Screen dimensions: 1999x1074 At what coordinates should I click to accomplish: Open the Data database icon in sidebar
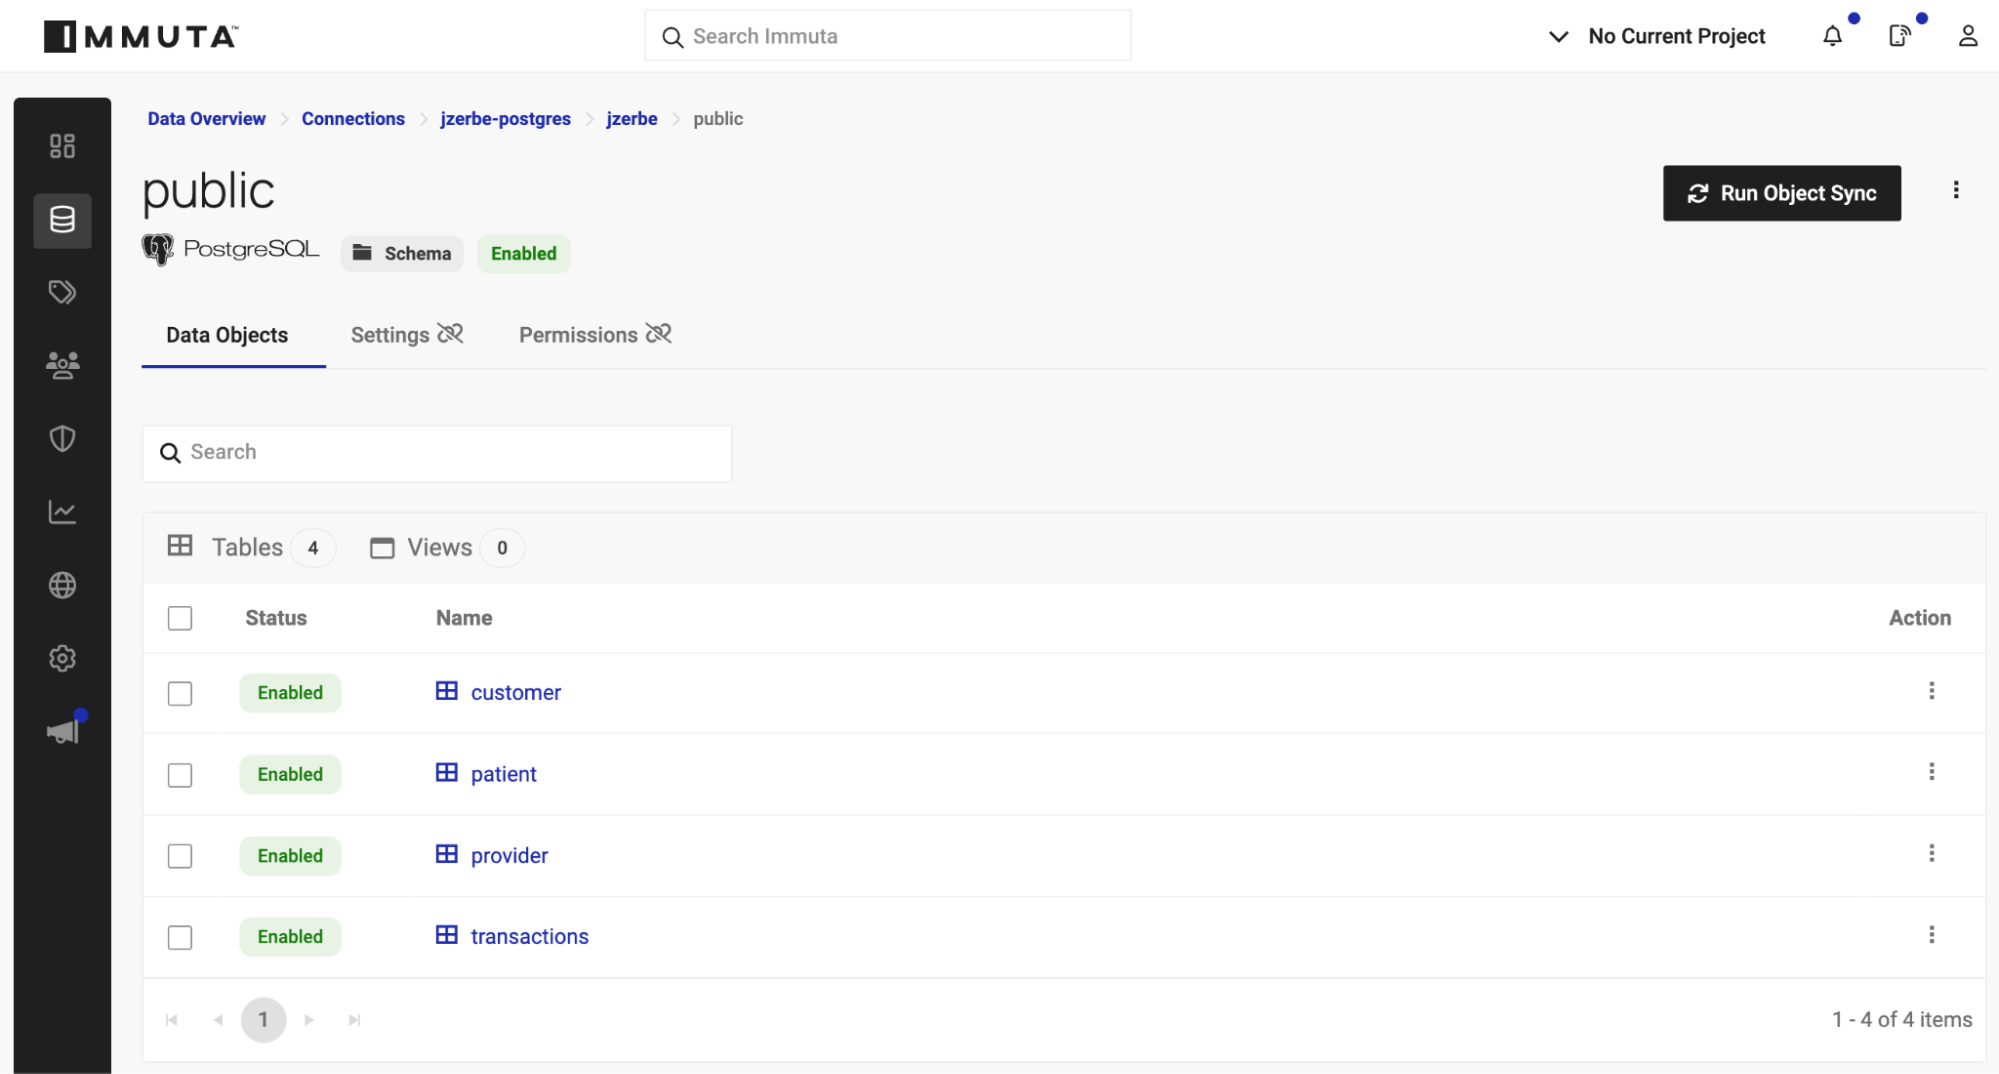62,220
